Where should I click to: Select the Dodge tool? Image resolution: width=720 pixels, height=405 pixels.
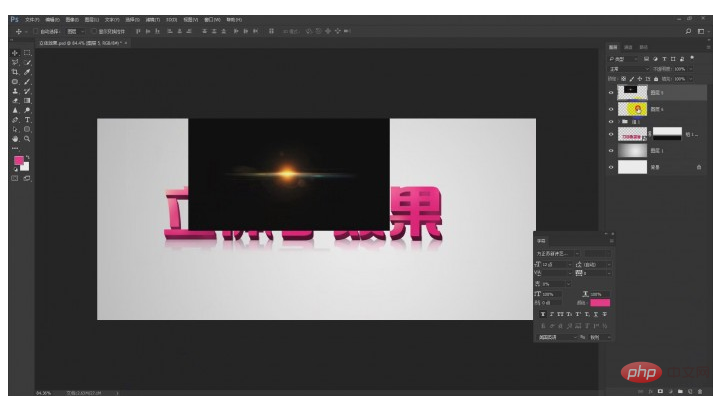27,110
